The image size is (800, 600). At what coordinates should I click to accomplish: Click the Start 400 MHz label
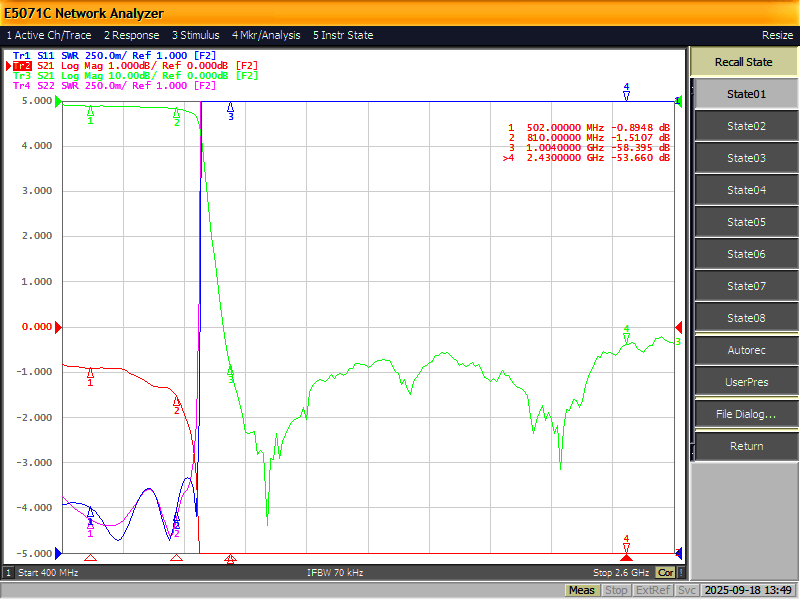pyautogui.click(x=48, y=572)
